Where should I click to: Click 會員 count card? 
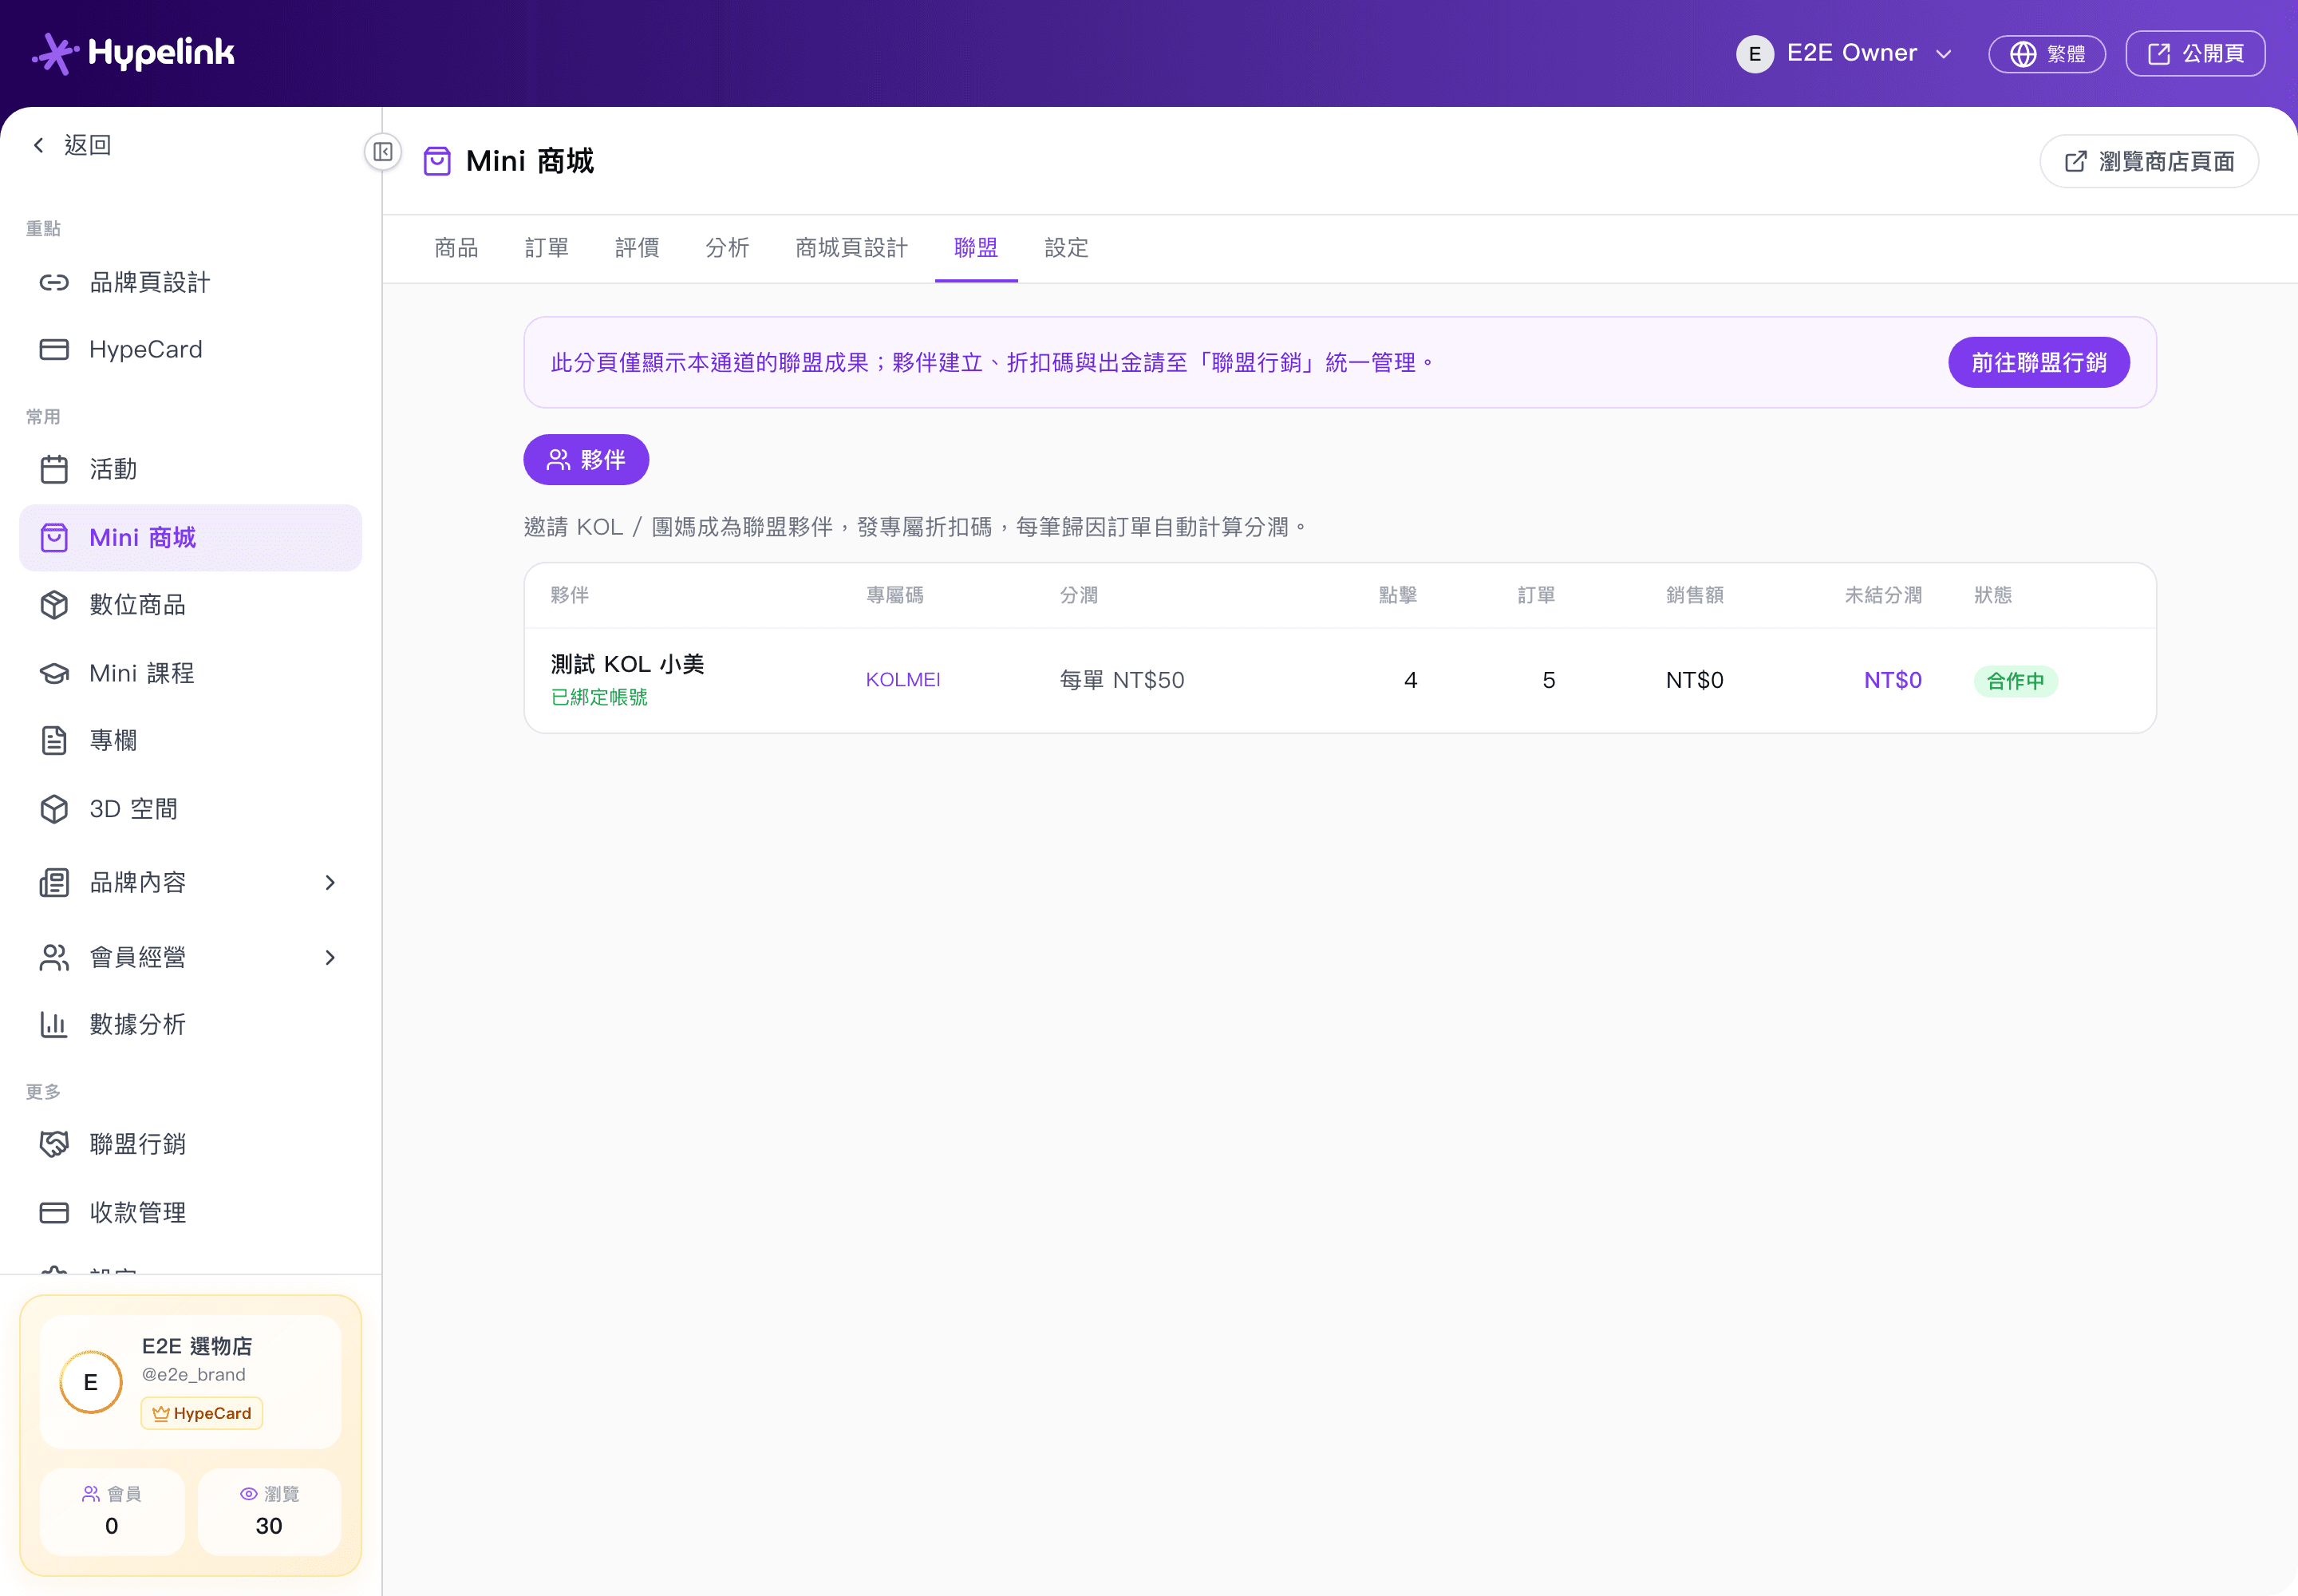pos(112,1511)
